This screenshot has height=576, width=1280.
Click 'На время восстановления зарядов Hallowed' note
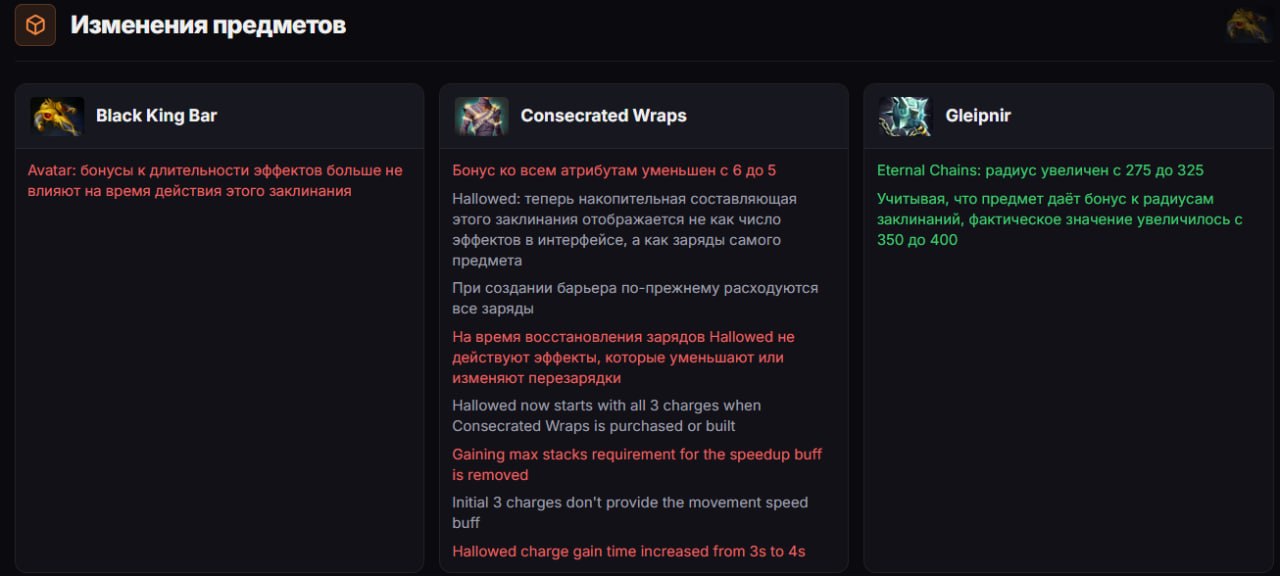622,357
